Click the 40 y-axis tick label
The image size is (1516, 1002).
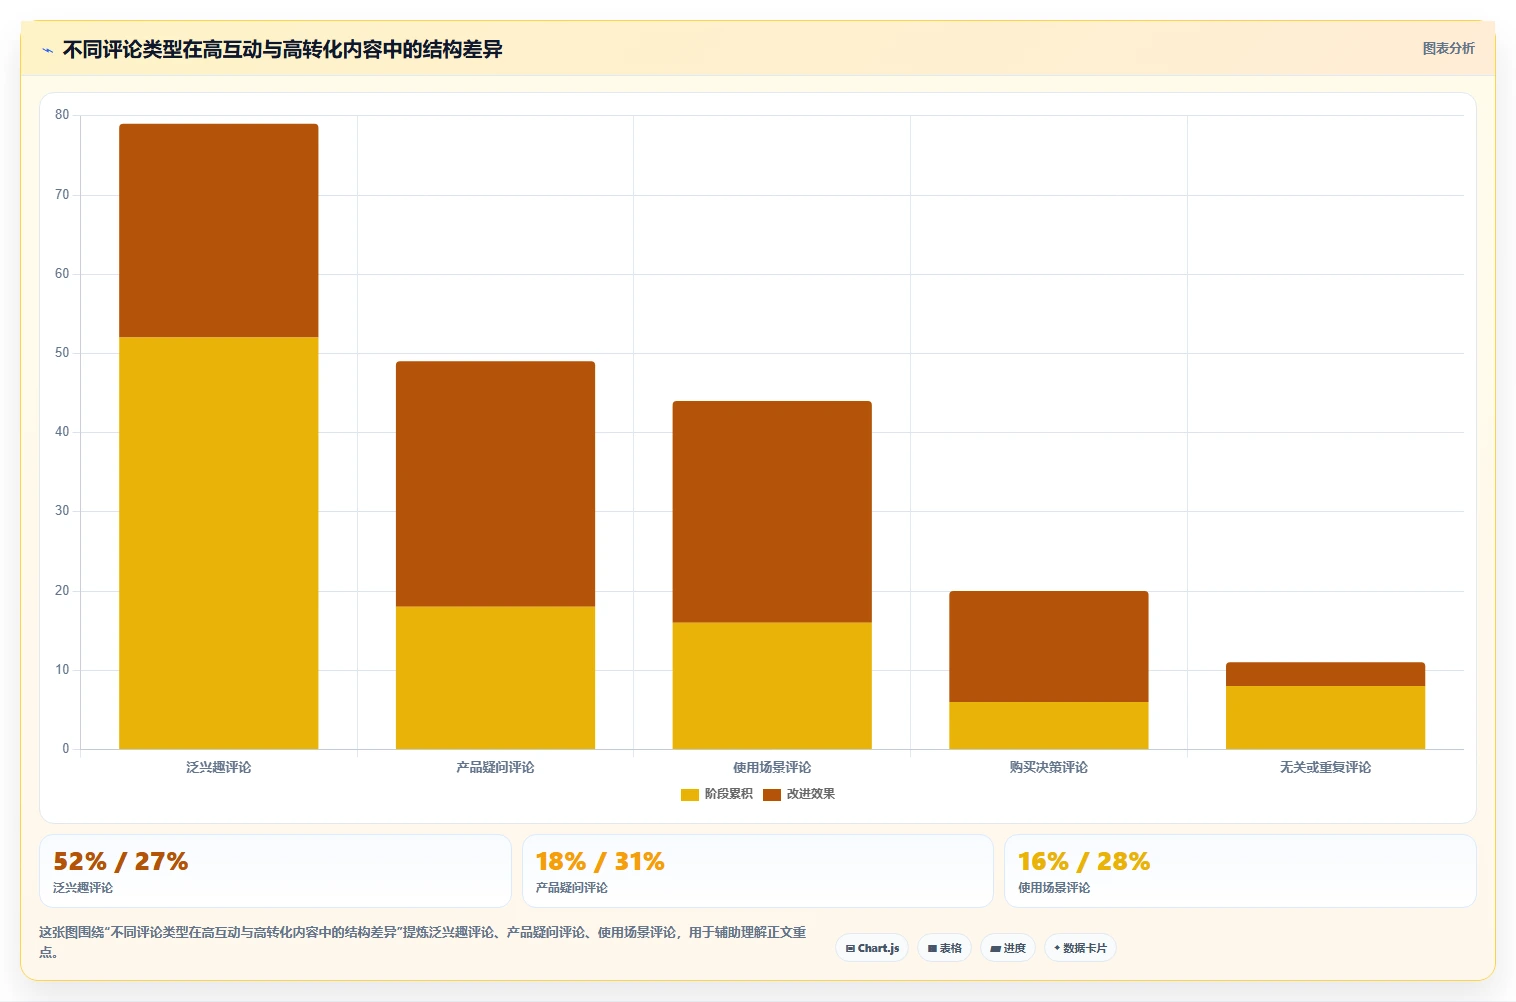[x=62, y=432]
